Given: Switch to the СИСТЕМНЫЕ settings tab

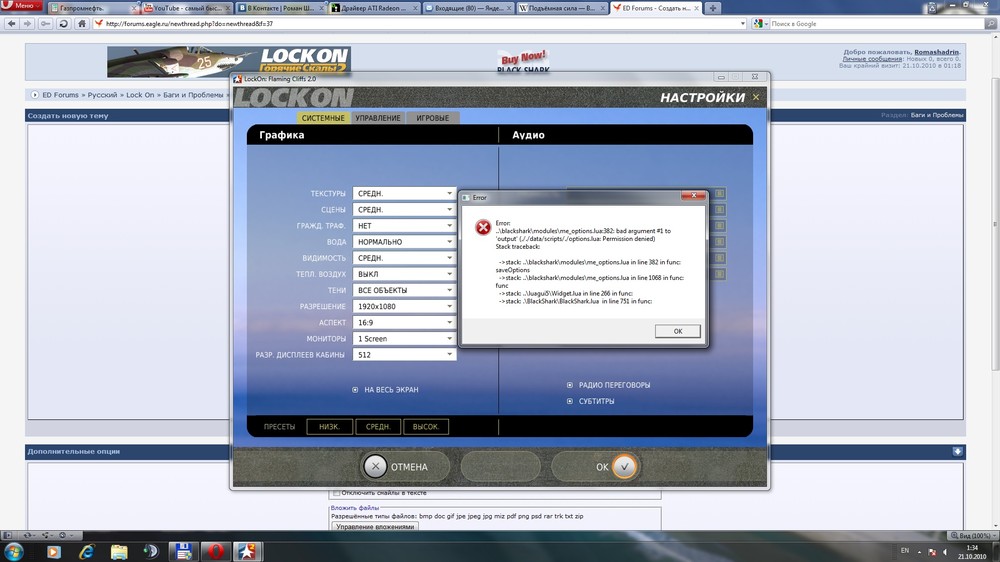Looking at the screenshot, I should pyautogui.click(x=323, y=118).
